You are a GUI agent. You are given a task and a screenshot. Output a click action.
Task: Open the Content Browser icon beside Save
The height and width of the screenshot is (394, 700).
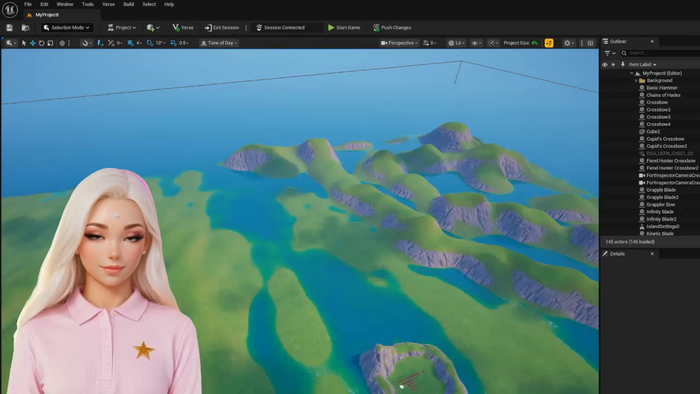[25, 28]
